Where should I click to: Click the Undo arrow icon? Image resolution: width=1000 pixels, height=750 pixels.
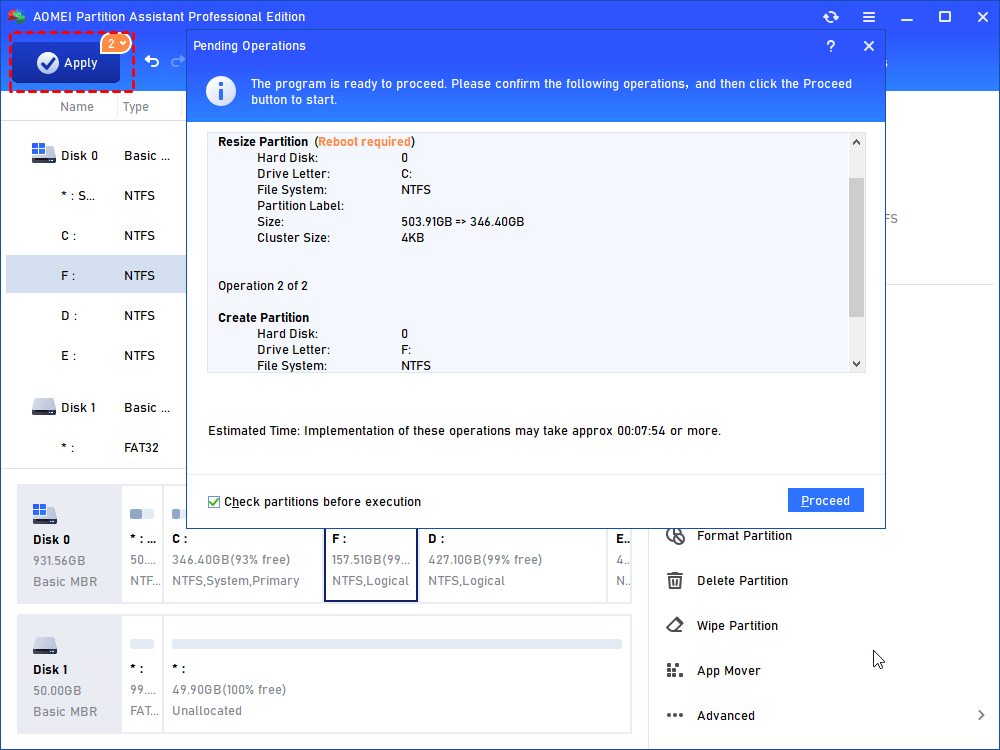152,62
